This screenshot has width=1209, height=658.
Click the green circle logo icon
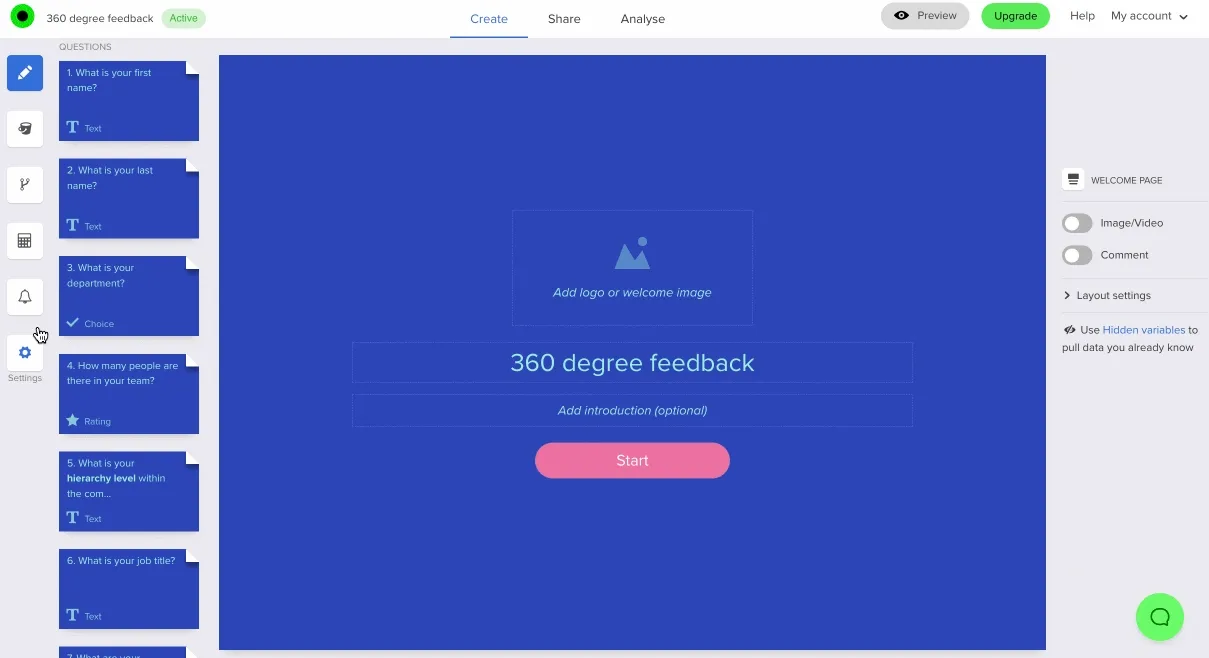tap(22, 16)
